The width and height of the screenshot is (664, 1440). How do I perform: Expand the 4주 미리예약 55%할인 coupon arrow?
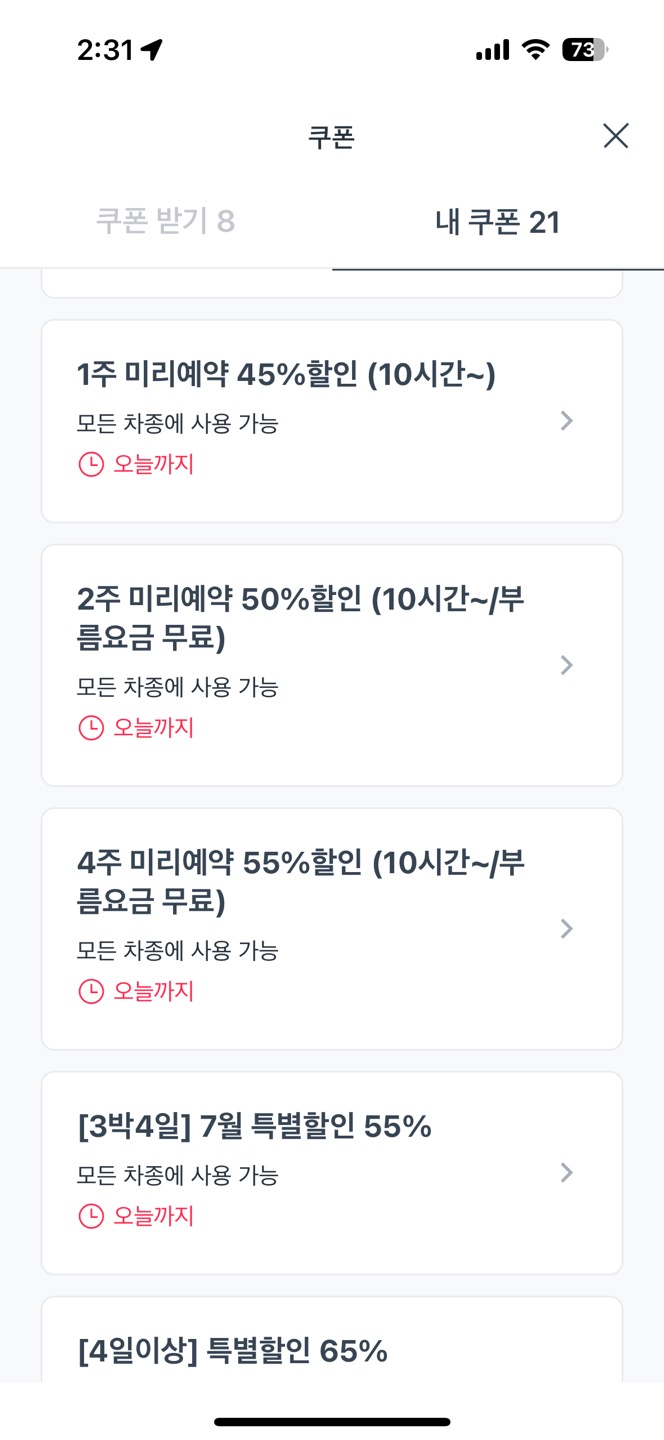[567, 928]
